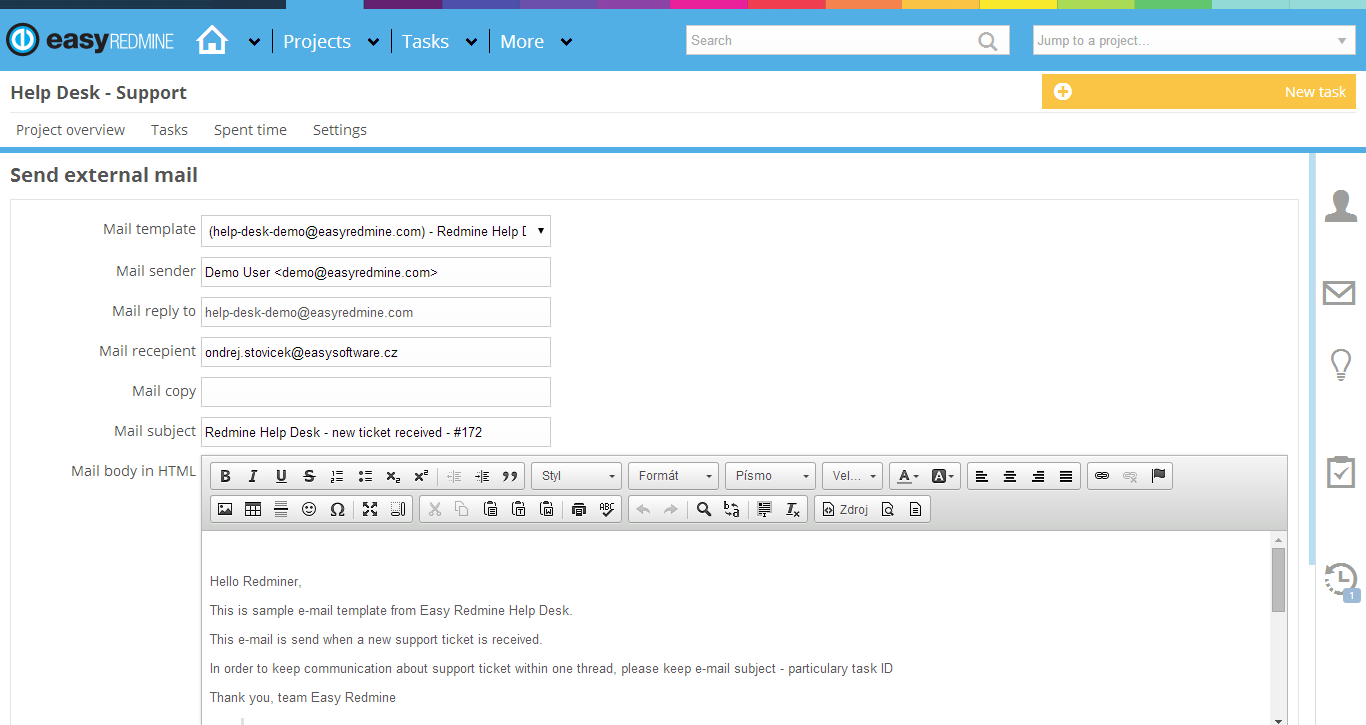
Task: Open Find in the editor
Action: (704, 509)
